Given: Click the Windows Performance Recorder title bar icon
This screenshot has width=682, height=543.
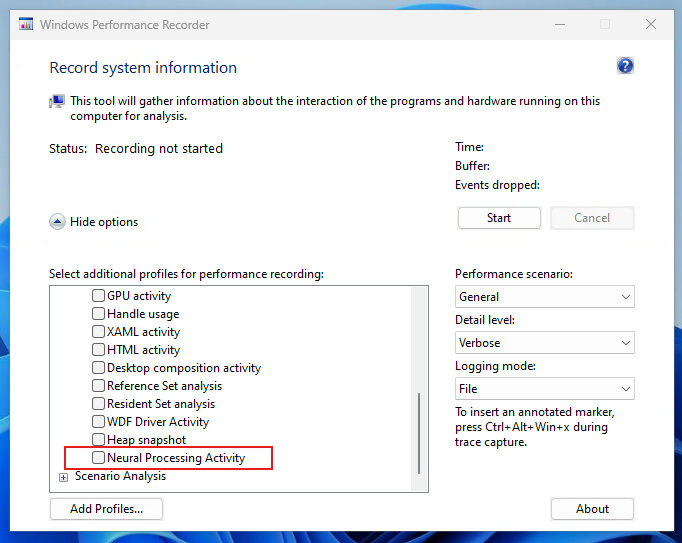Looking at the screenshot, I should click(x=26, y=24).
